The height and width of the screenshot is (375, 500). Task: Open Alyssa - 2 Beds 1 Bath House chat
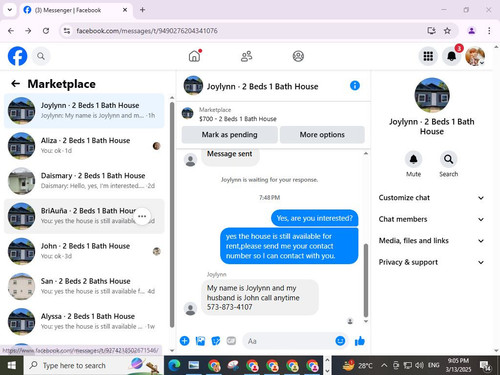(x=84, y=322)
